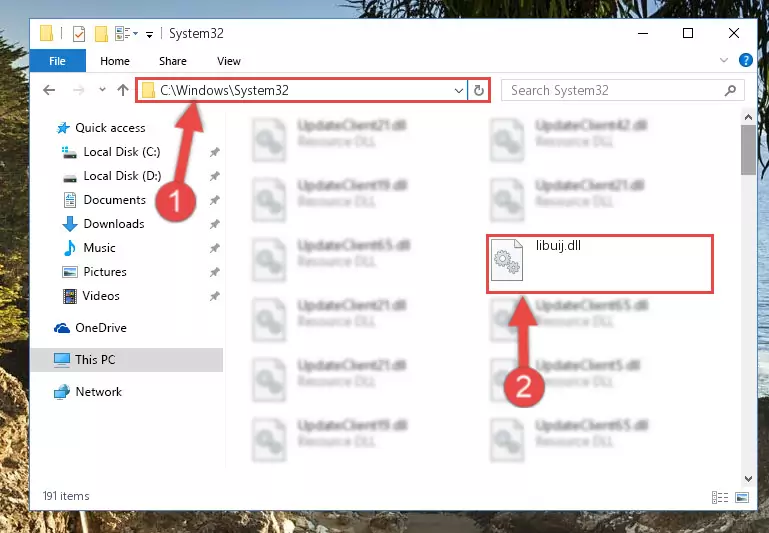Unpin Local Disk (C:) pin icon

point(215,152)
